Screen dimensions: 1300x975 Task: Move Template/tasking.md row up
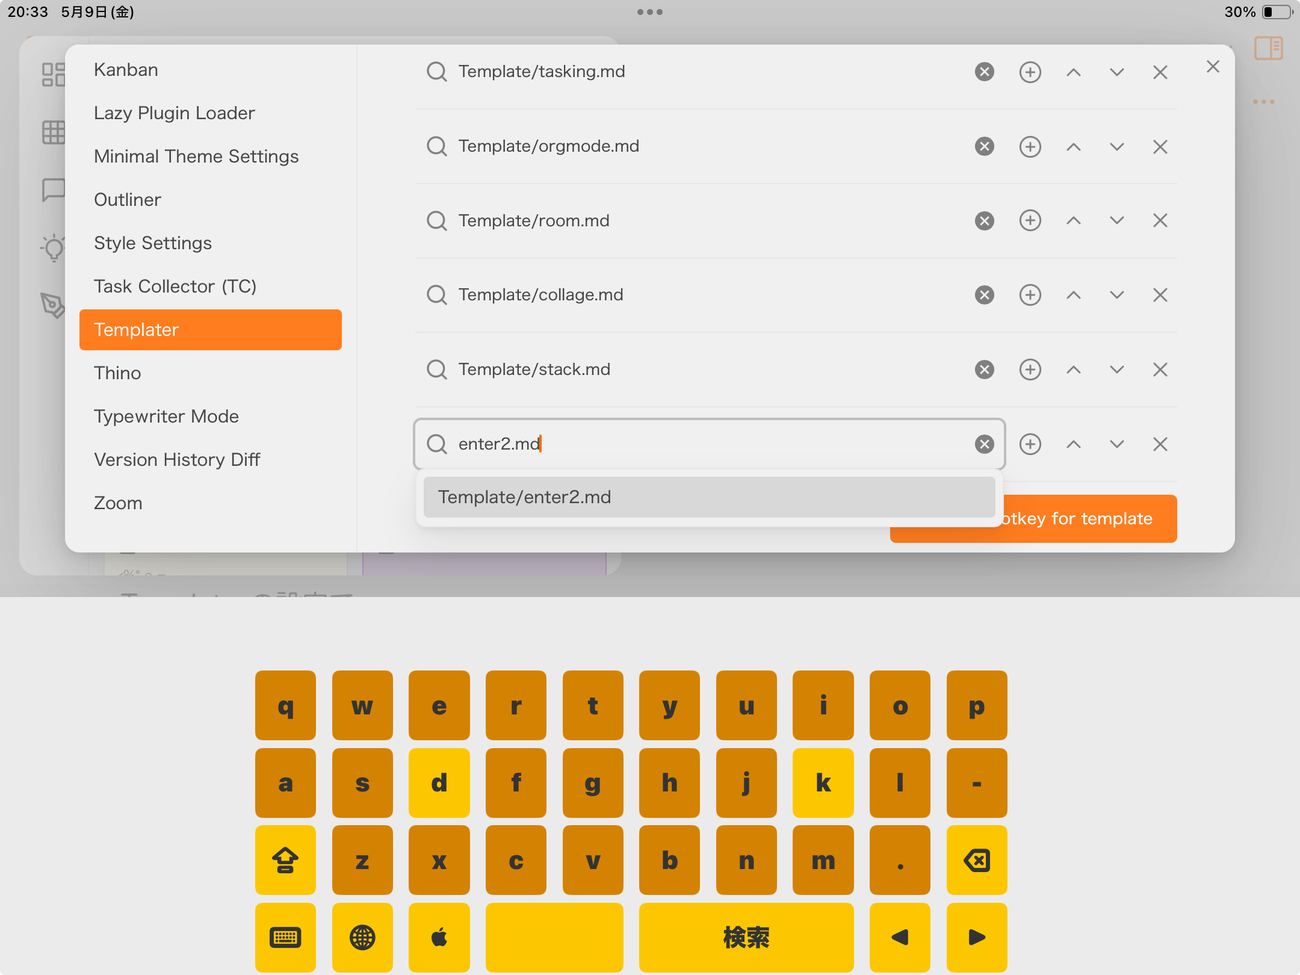tap(1073, 72)
